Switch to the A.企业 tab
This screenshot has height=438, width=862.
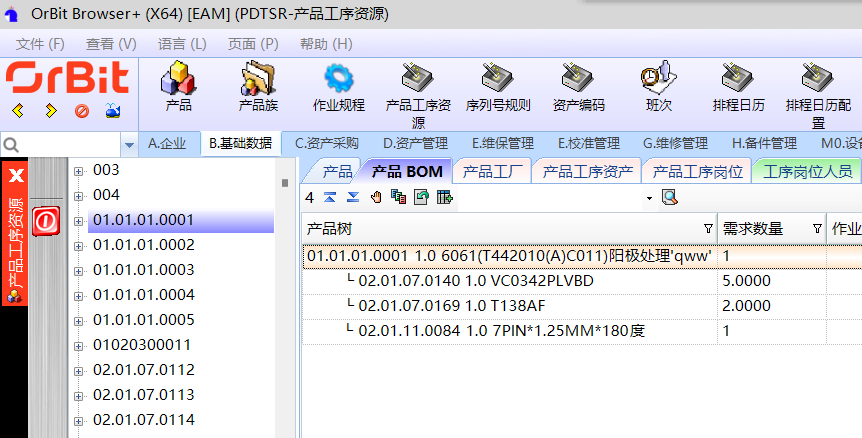167,144
